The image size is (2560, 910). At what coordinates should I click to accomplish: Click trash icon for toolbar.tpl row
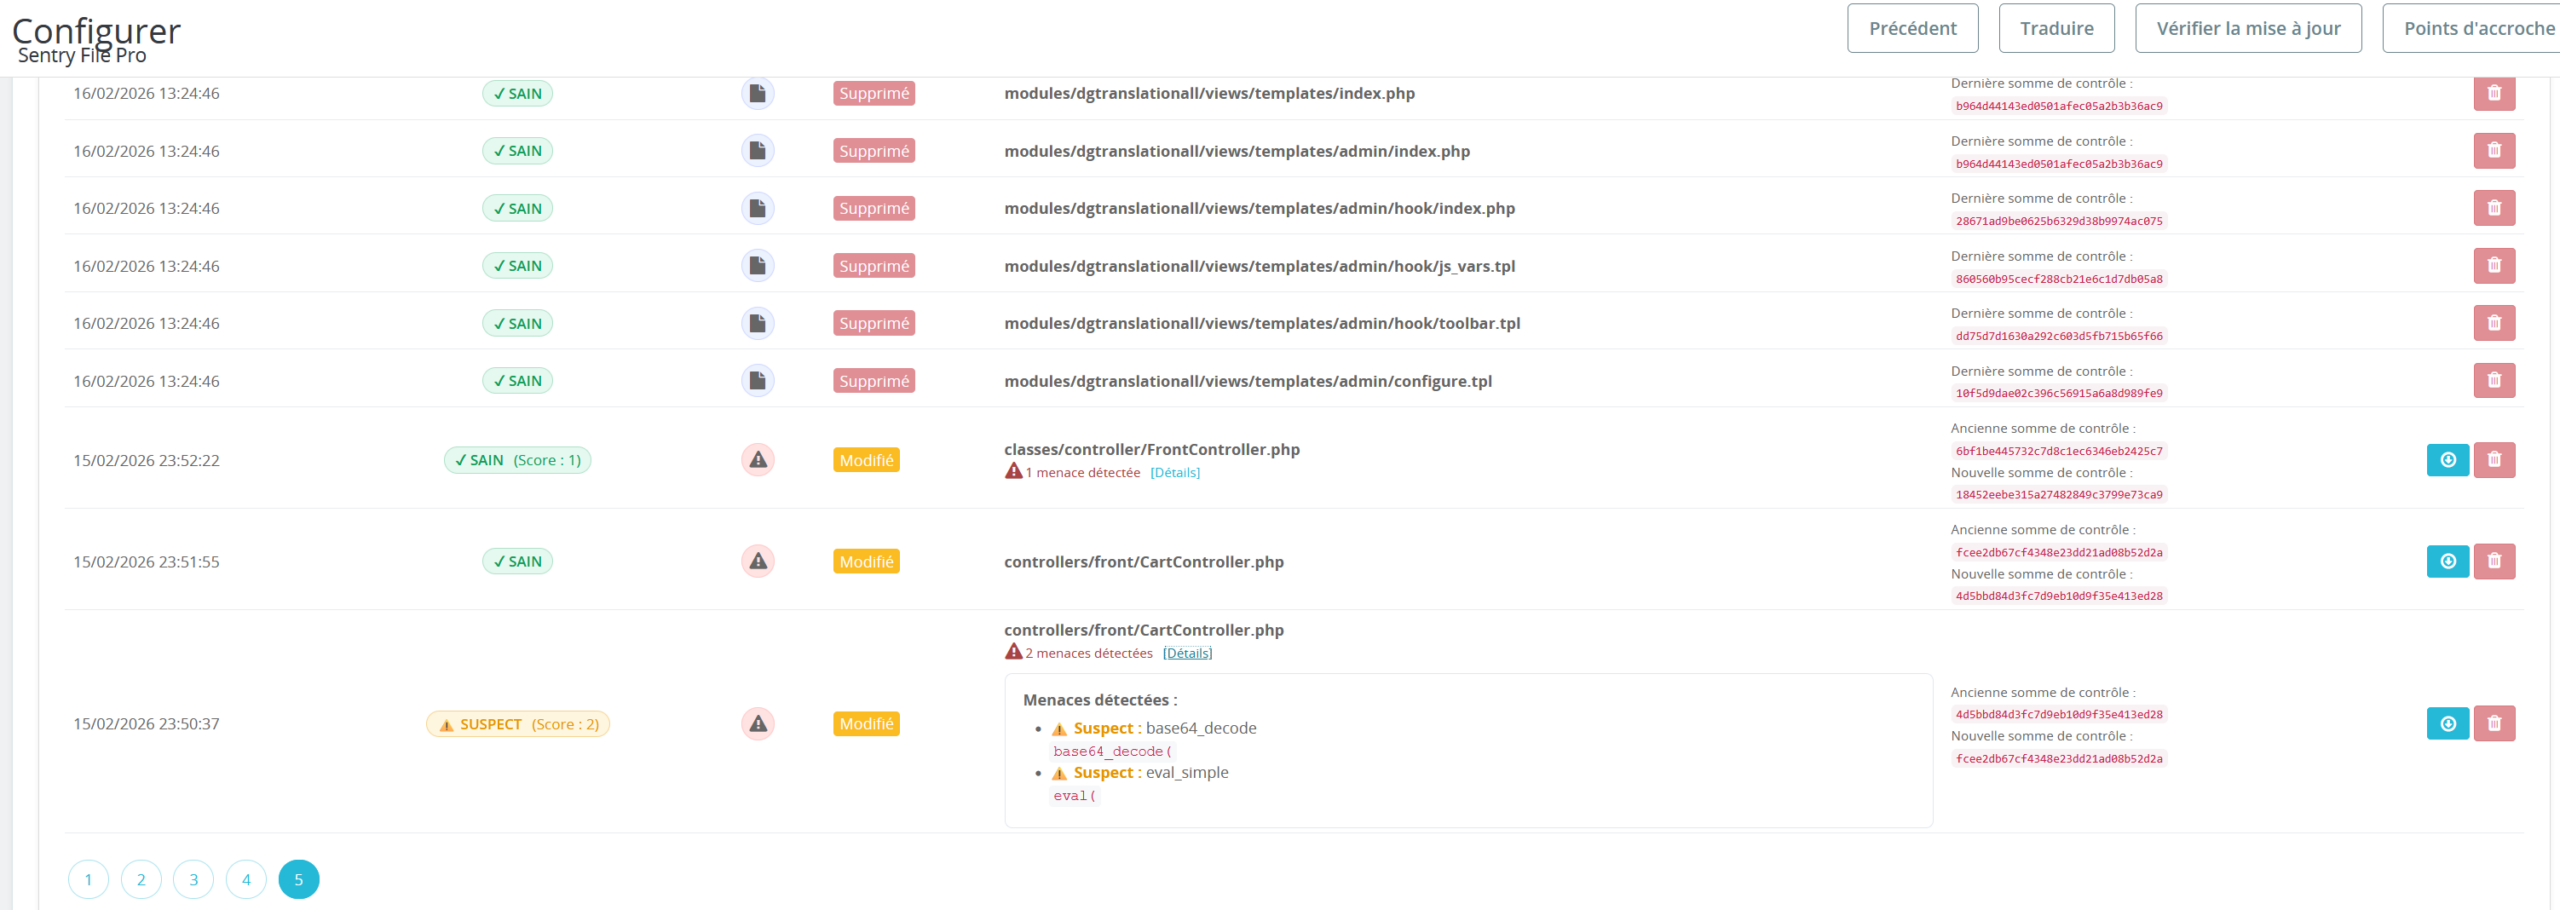(2493, 323)
